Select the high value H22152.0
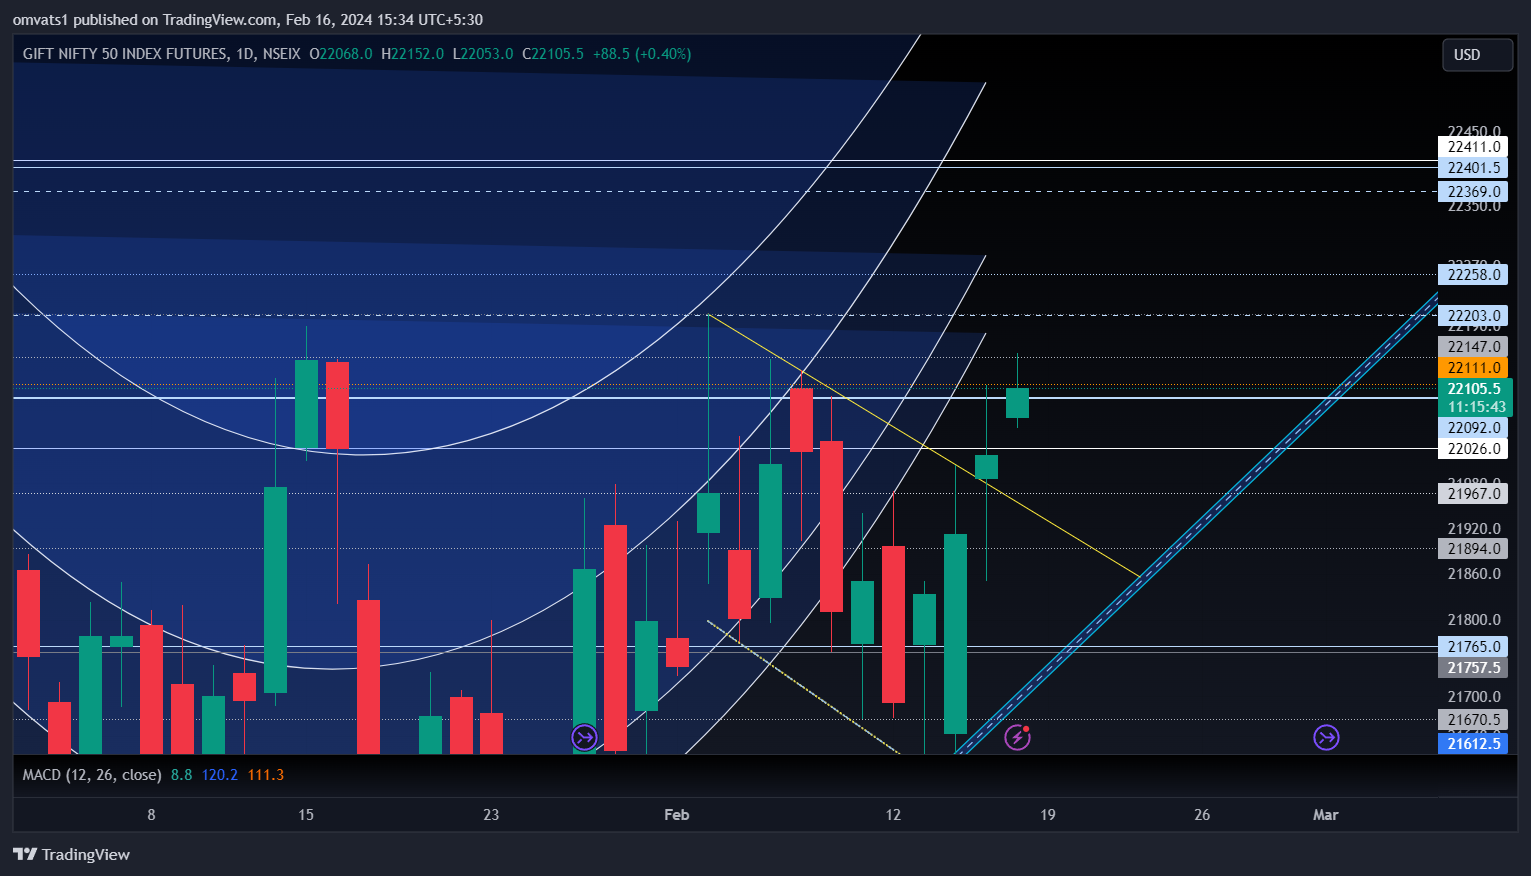1531x876 pixels. click(412, 54)
